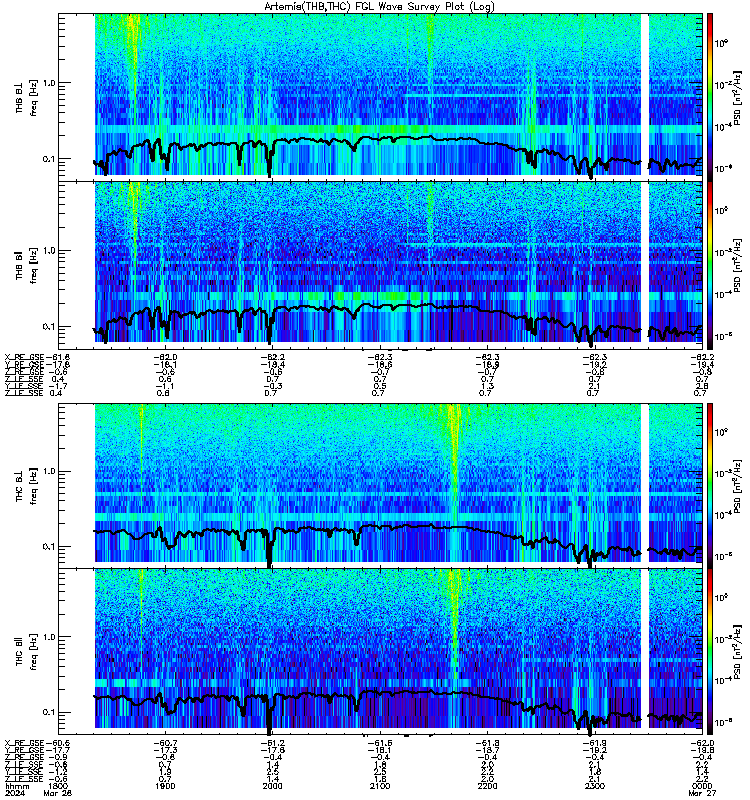Select the 'THB B∥ freq [Hz]' axis label
The height and width of the screenshot is (800, 750).
(x=26, y=265)
